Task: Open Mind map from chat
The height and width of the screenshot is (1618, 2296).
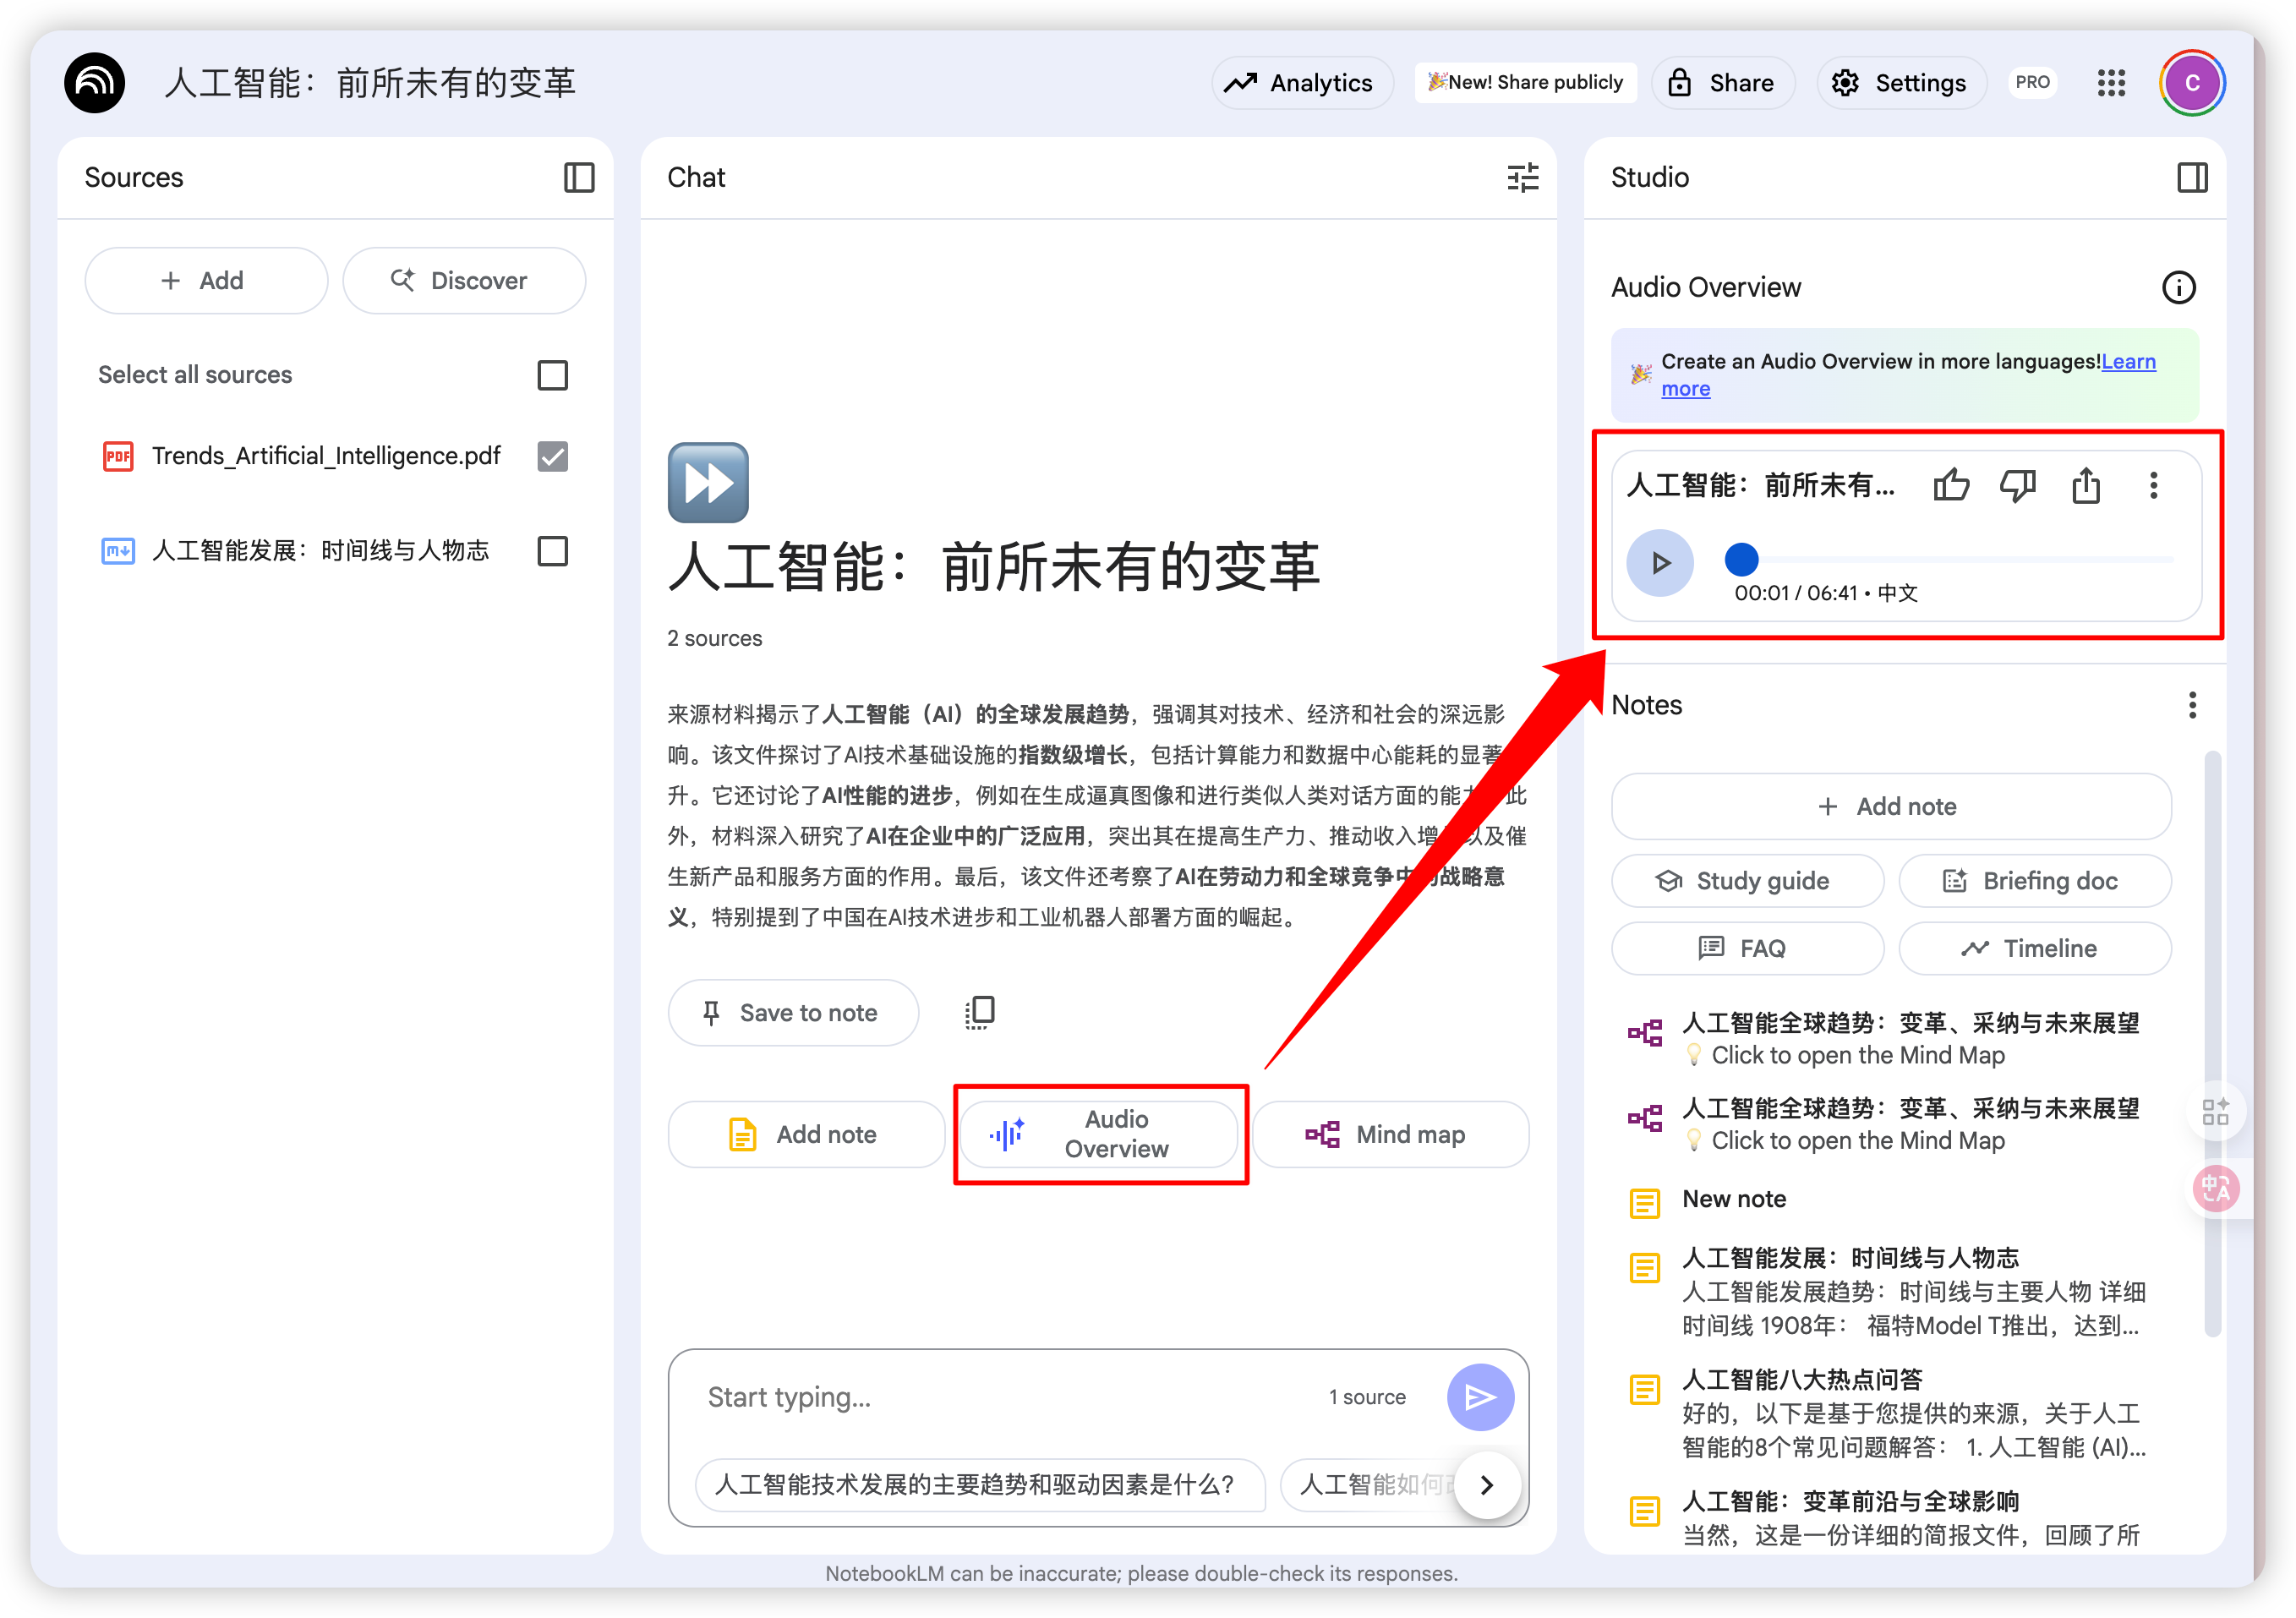Action: pyautogui.click(x=1390, y=1135)
